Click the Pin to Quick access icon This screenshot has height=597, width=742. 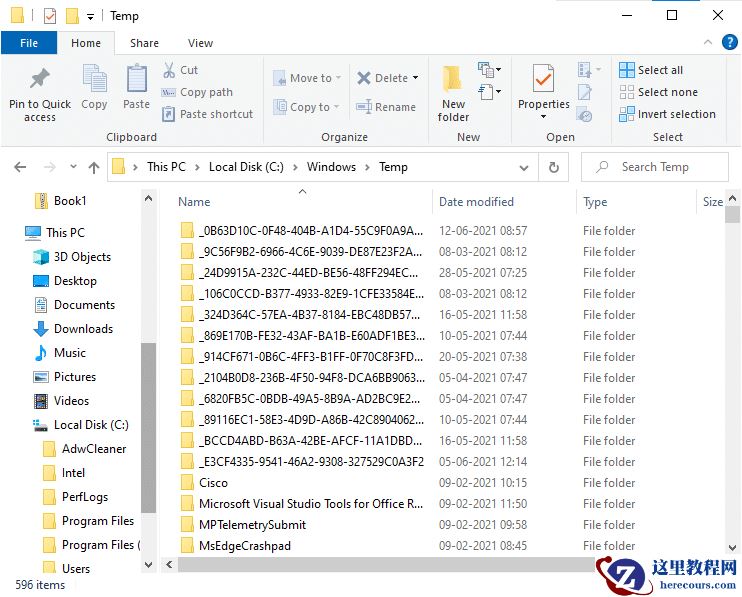coord(40,79)
